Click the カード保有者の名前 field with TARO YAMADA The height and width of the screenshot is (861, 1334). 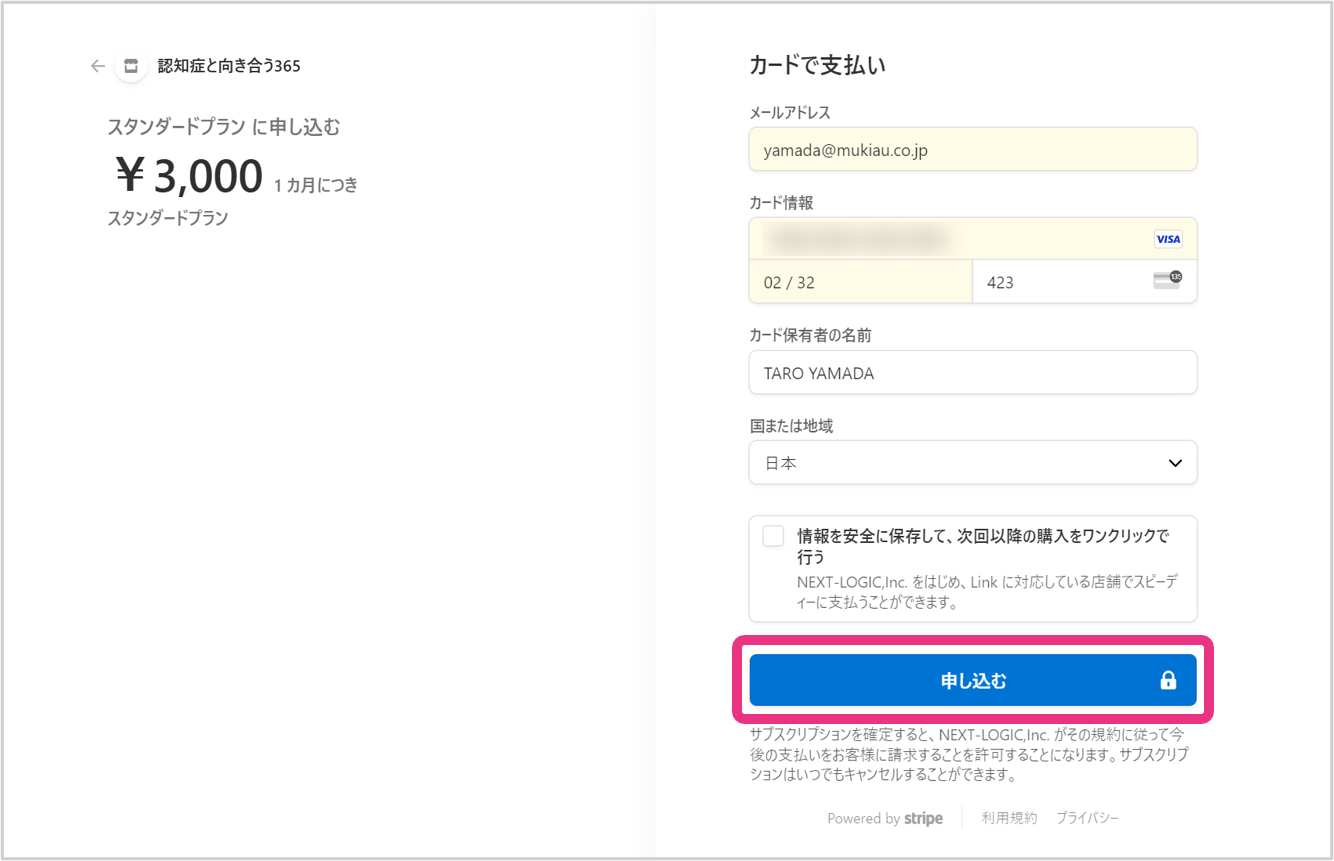972,373
